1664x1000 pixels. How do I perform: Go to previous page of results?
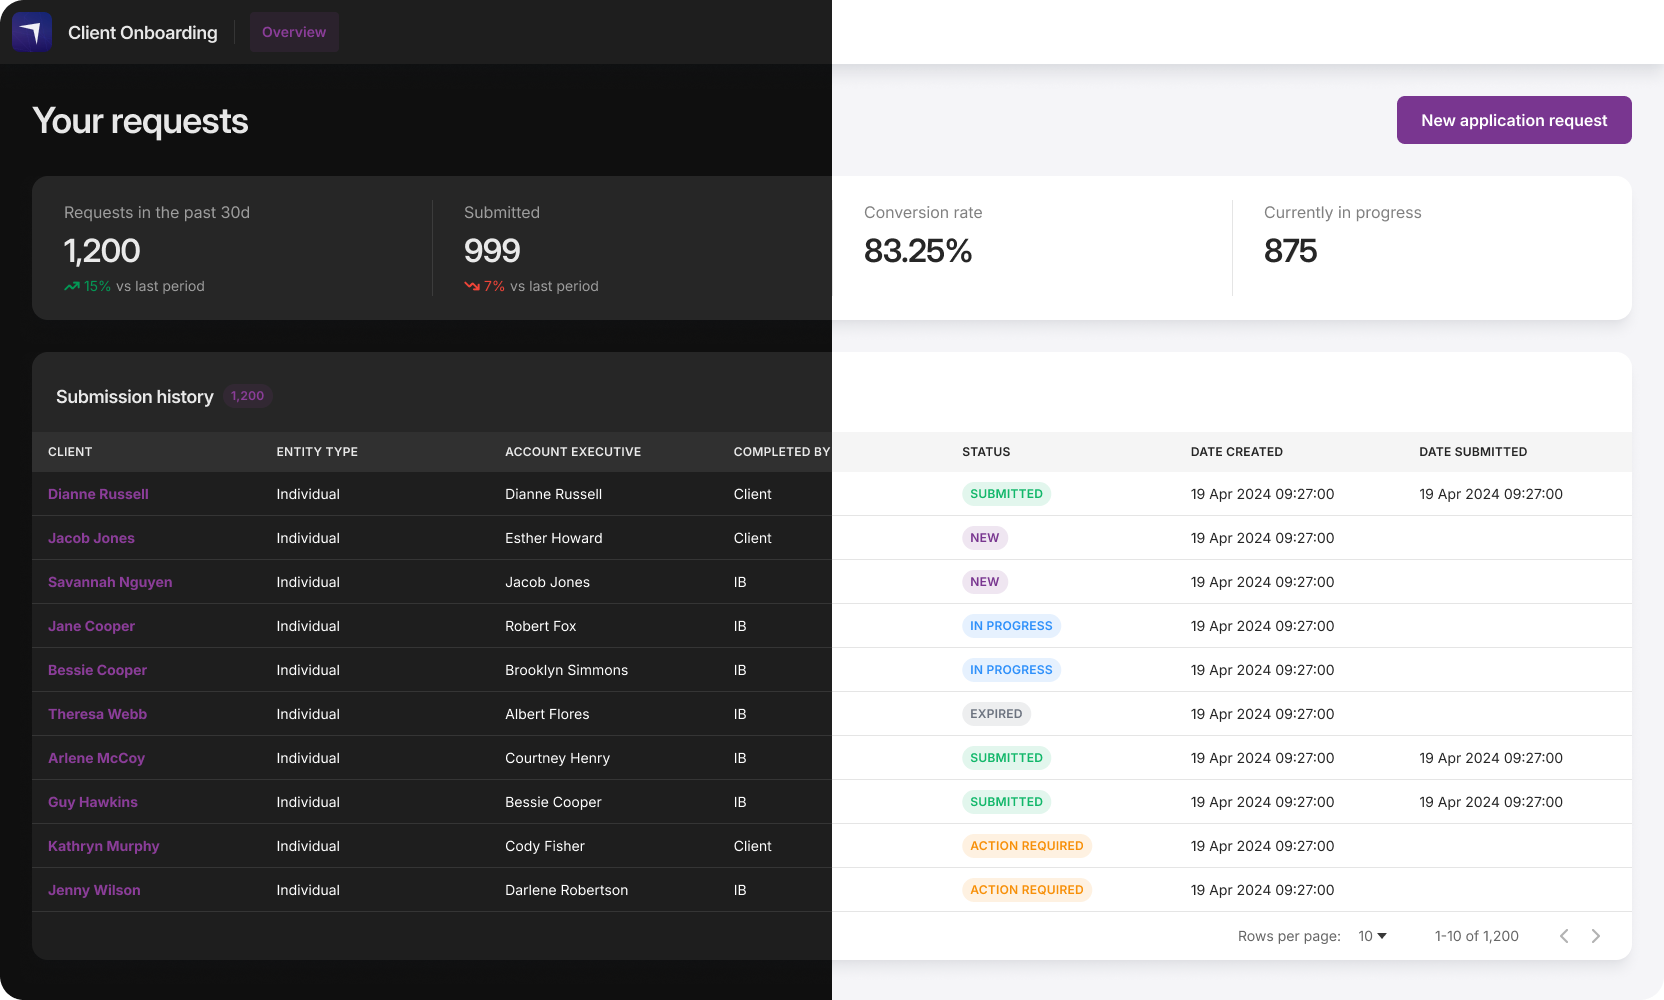pos(1564,936)
